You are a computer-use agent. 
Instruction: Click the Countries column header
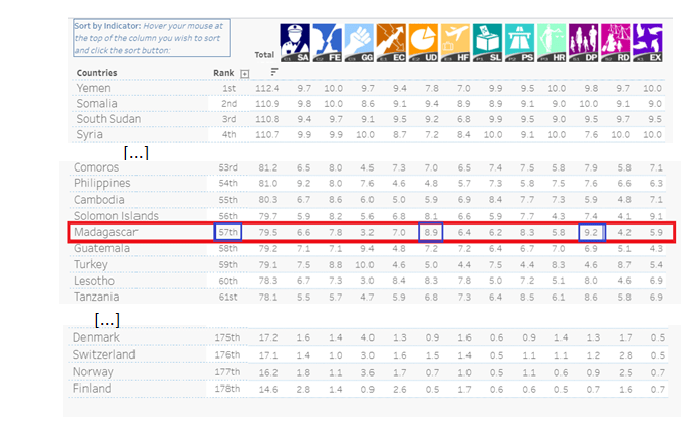click(97, 72)
